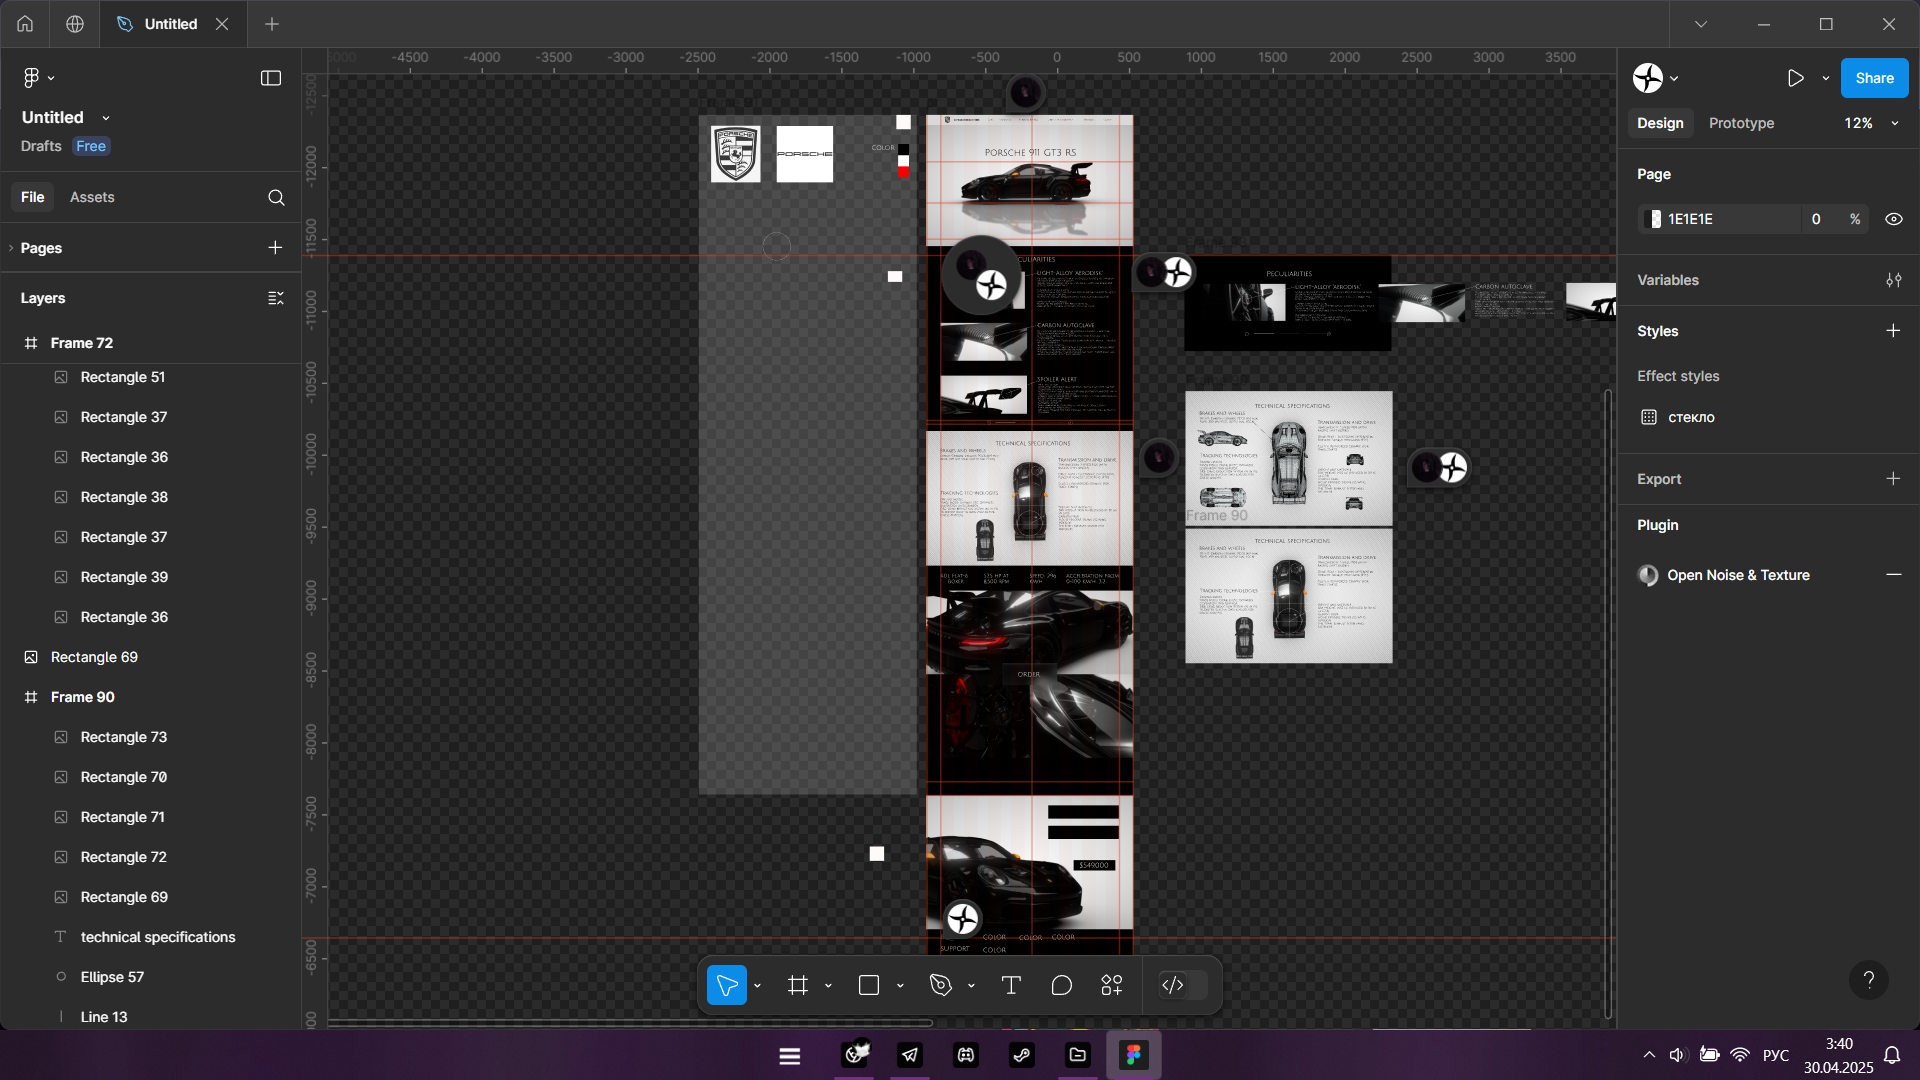Collapse all layers icon
The width and height of the screenshot is (1920, 1080).
(x=276, y=298)
